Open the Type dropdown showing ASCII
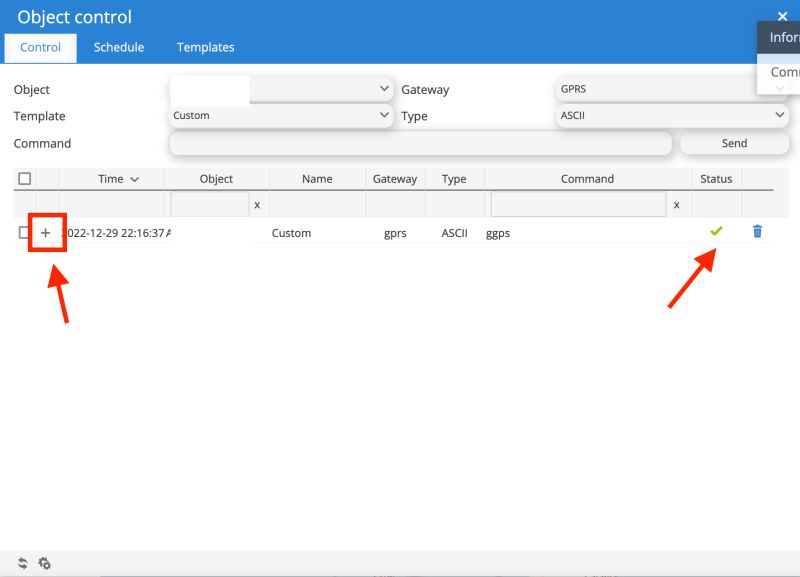 [x=672, y=115]
